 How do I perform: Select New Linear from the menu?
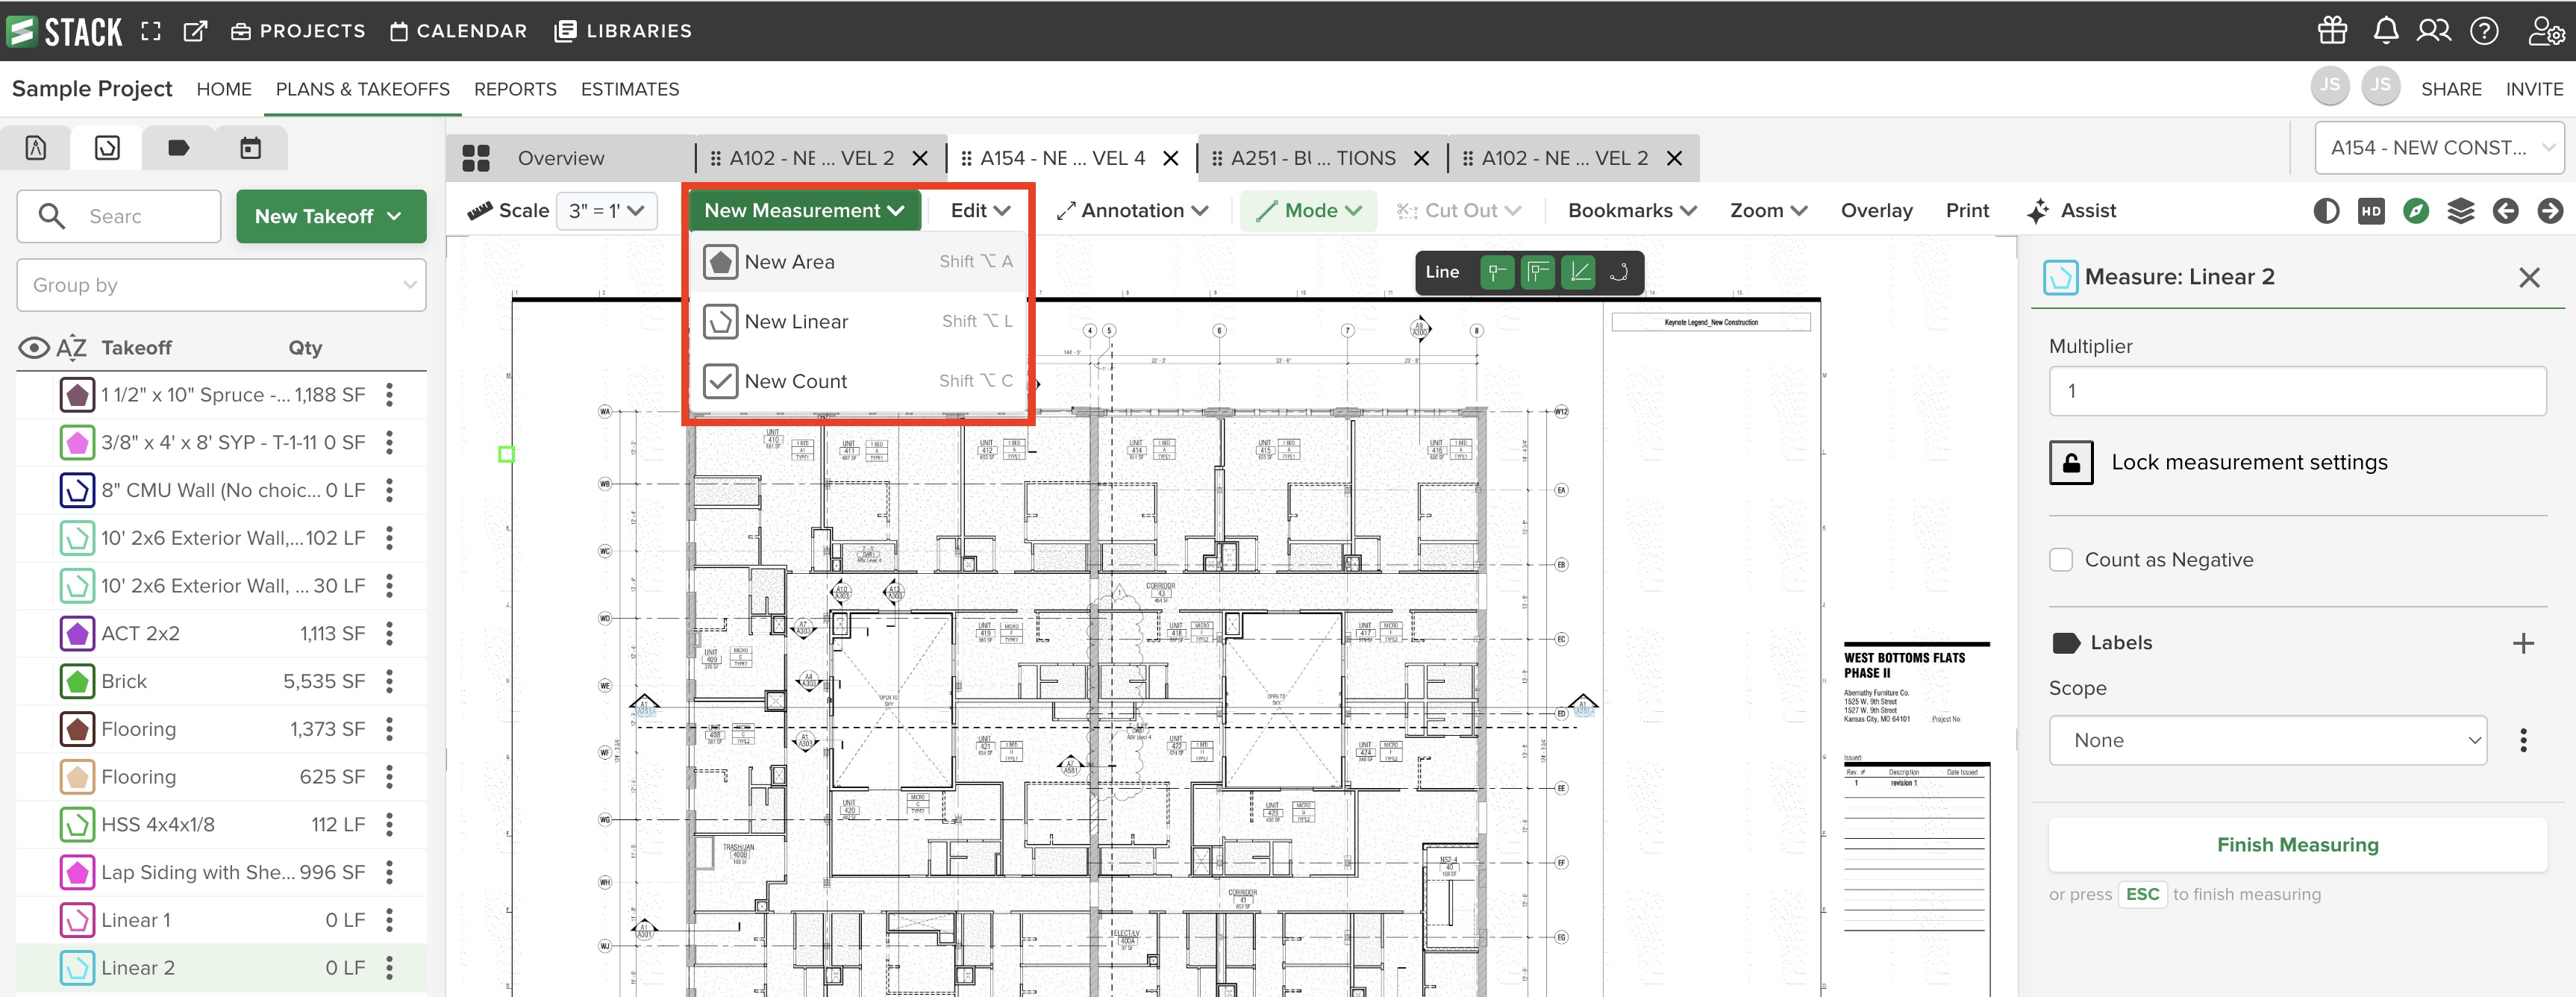coord(859,322)
